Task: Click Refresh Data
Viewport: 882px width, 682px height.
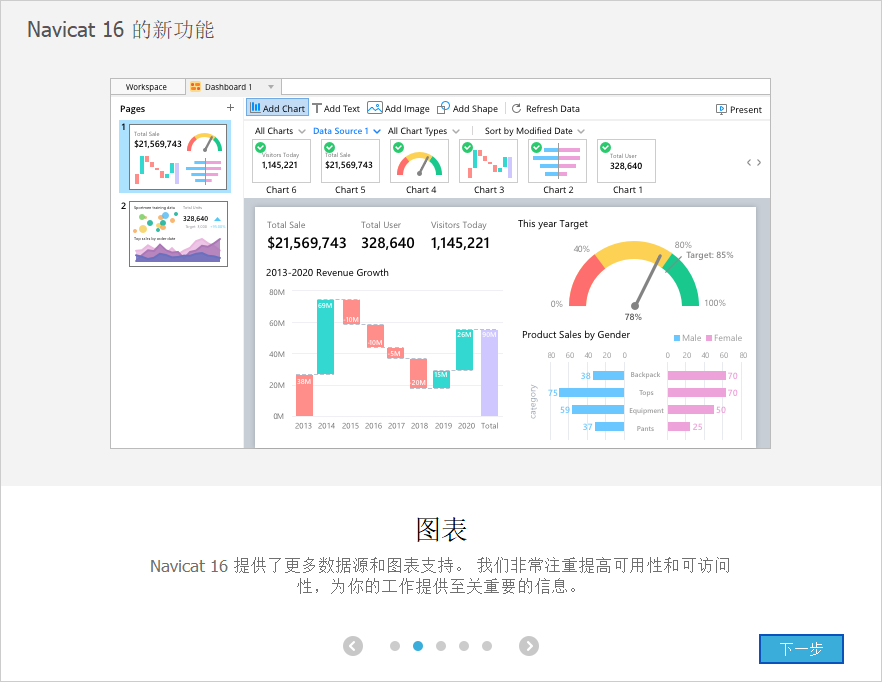Action: (546, 109)
